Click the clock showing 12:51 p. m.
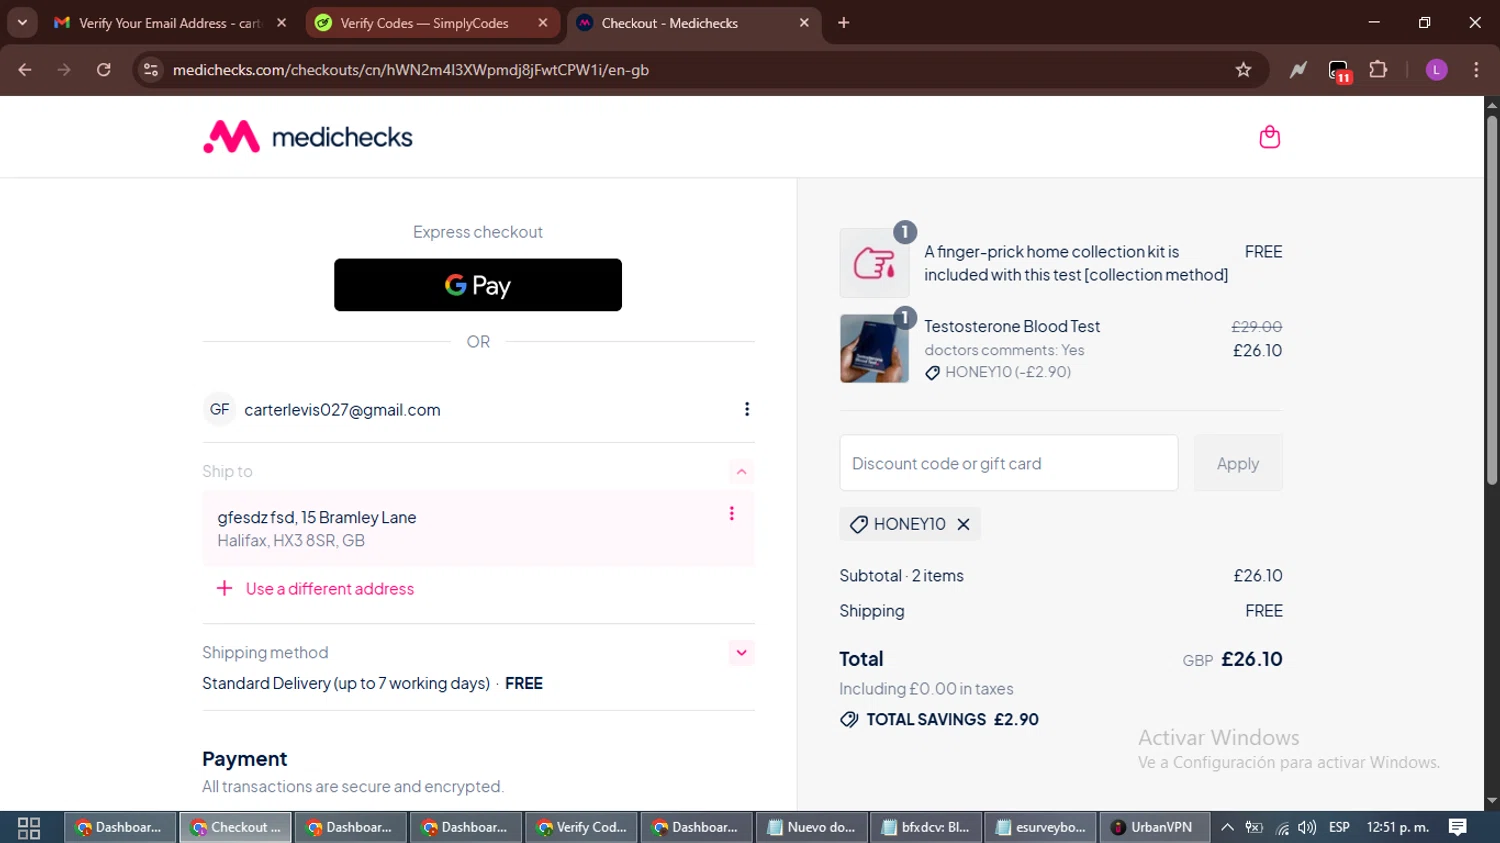 pos(1397,827)
